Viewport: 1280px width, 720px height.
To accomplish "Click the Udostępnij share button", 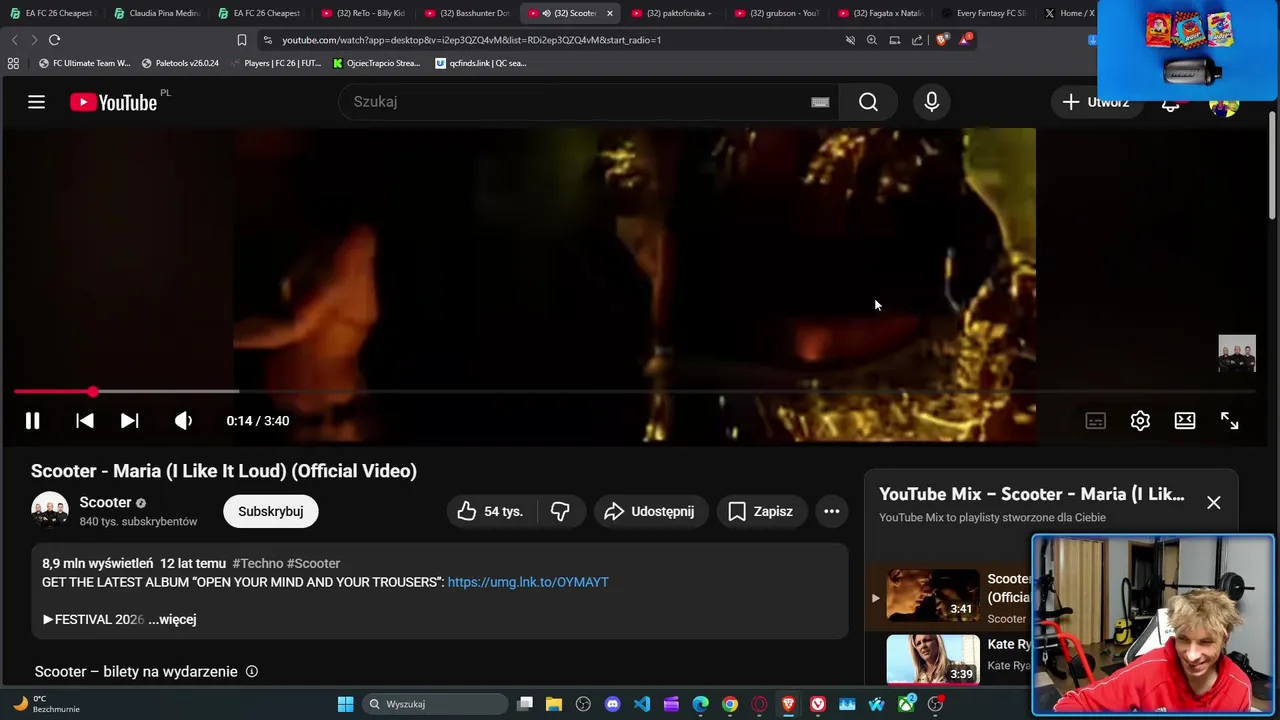I will pyautogui.click(x=651, y=511).
